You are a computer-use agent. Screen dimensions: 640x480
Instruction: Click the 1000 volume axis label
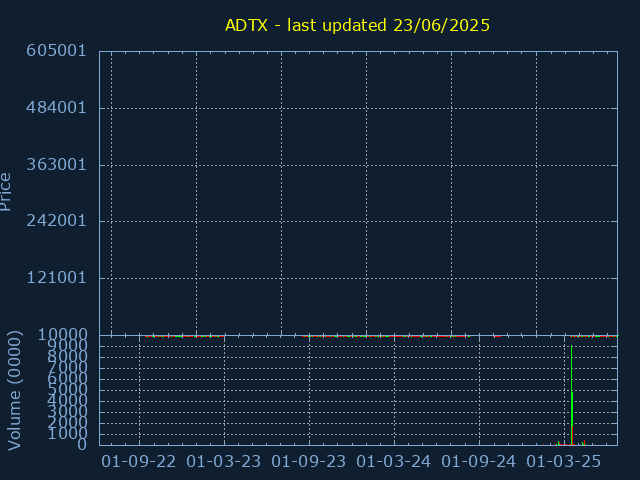(x=67, y=433)
